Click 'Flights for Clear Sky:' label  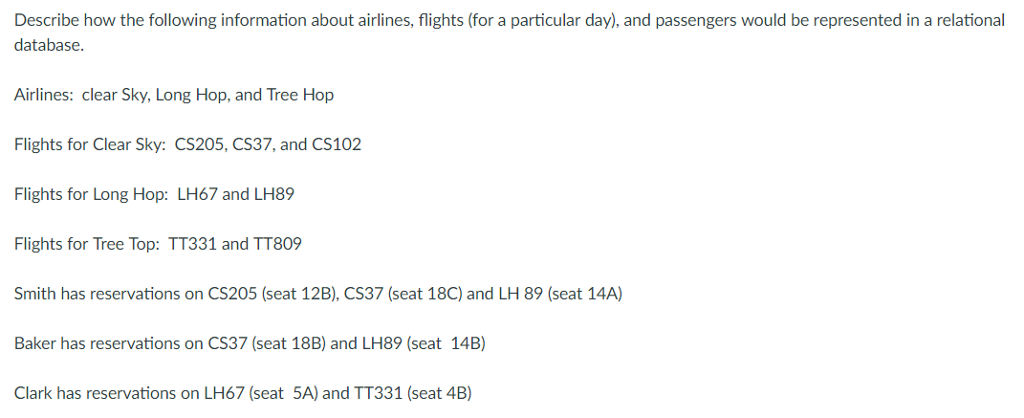tap(89, 145)
